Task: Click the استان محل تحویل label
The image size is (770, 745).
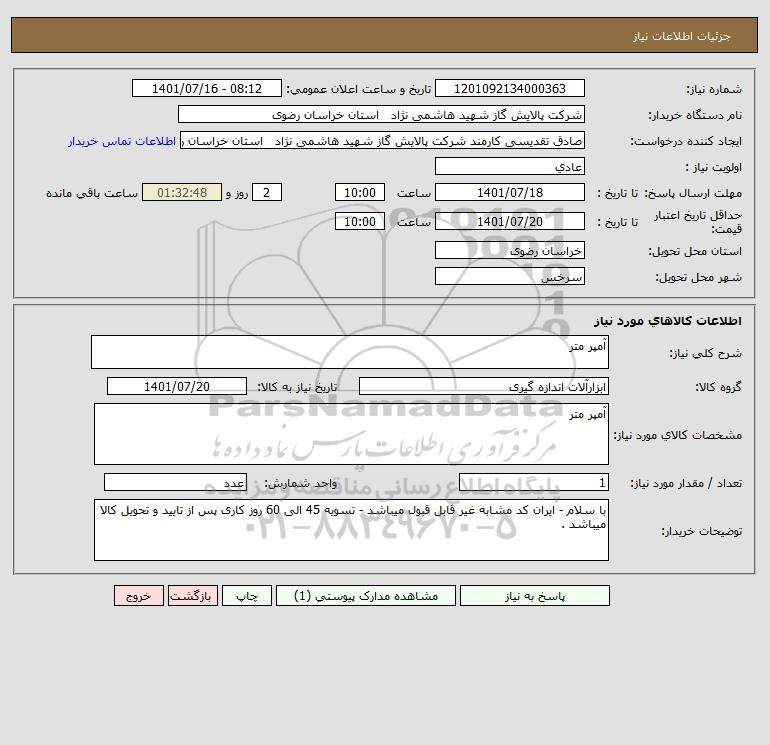Action: (x=695, y=251)
